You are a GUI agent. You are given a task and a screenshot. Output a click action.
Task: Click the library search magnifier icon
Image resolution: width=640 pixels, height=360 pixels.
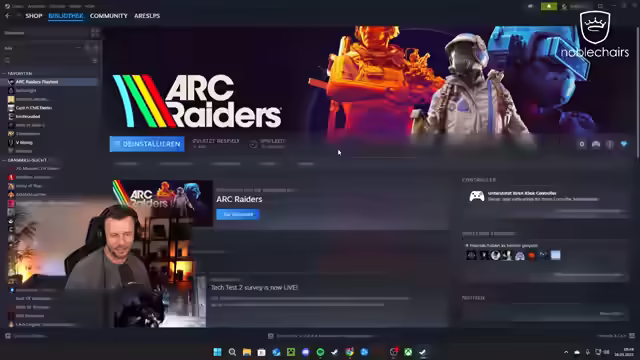[x=7, y=60]
